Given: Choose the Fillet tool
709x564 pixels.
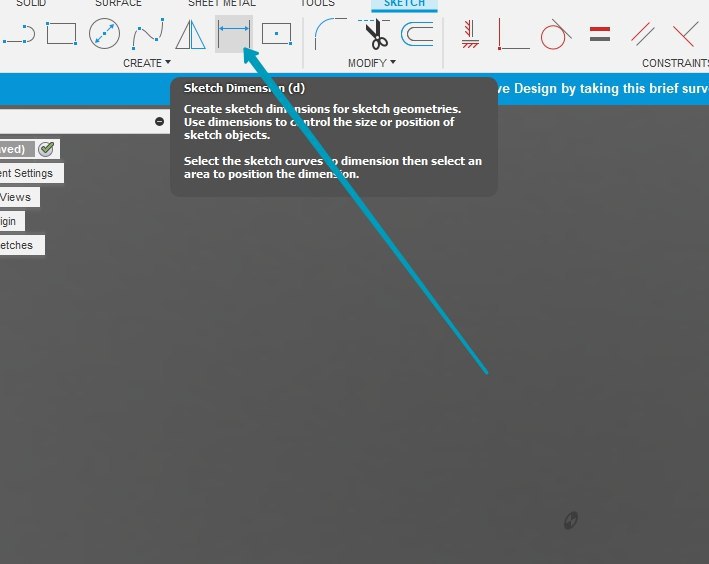Looking at the screenshot, I should 331,34.
